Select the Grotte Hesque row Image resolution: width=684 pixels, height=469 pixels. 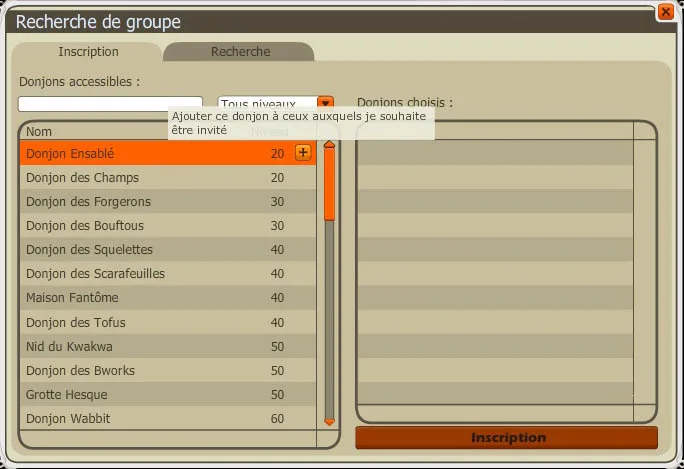click(168, 394)
